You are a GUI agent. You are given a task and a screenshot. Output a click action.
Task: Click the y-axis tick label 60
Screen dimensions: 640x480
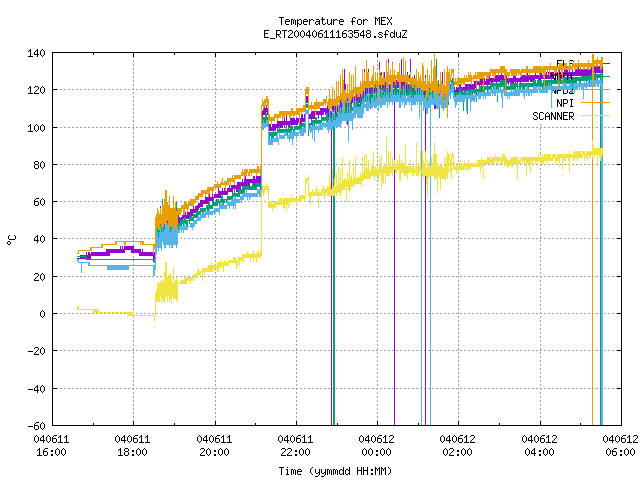click(39, 202)
